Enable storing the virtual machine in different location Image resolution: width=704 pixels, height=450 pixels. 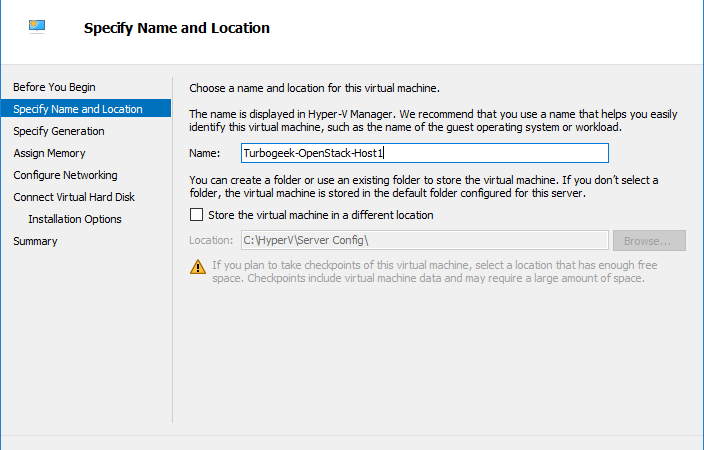[x=195, y=215]
